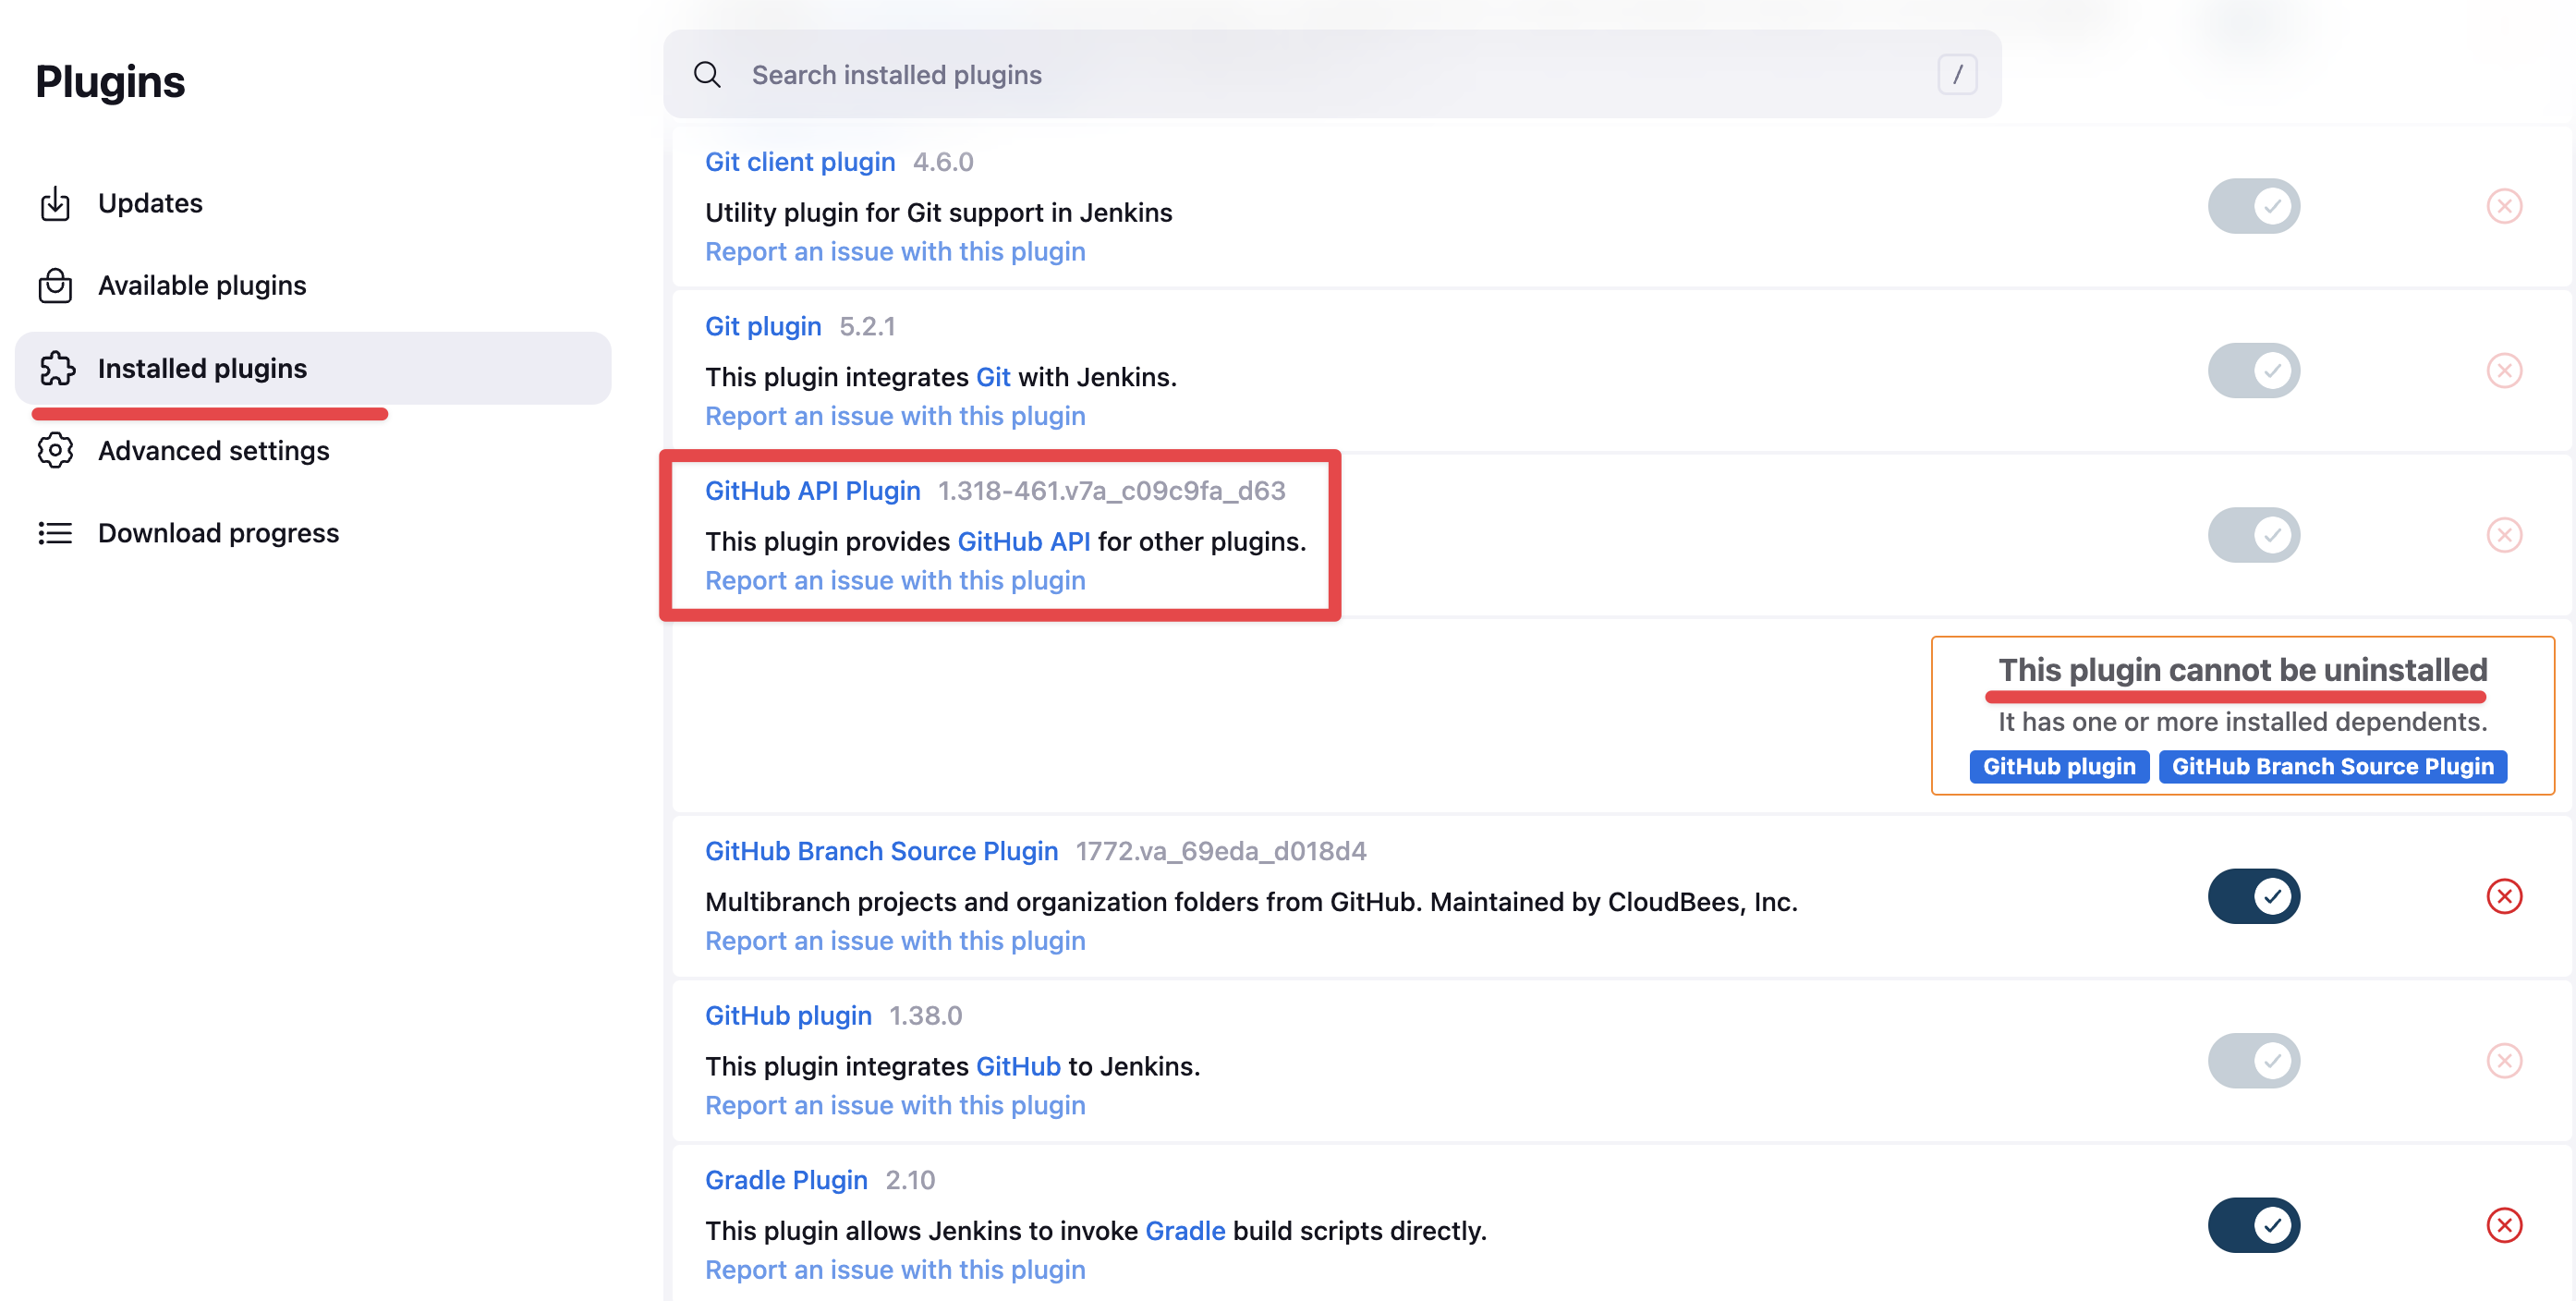Click GitHub Branch Source Plugin badge in tooltip
This screenshot has height=1301, width=2576.
click(x=2332, y=767)
